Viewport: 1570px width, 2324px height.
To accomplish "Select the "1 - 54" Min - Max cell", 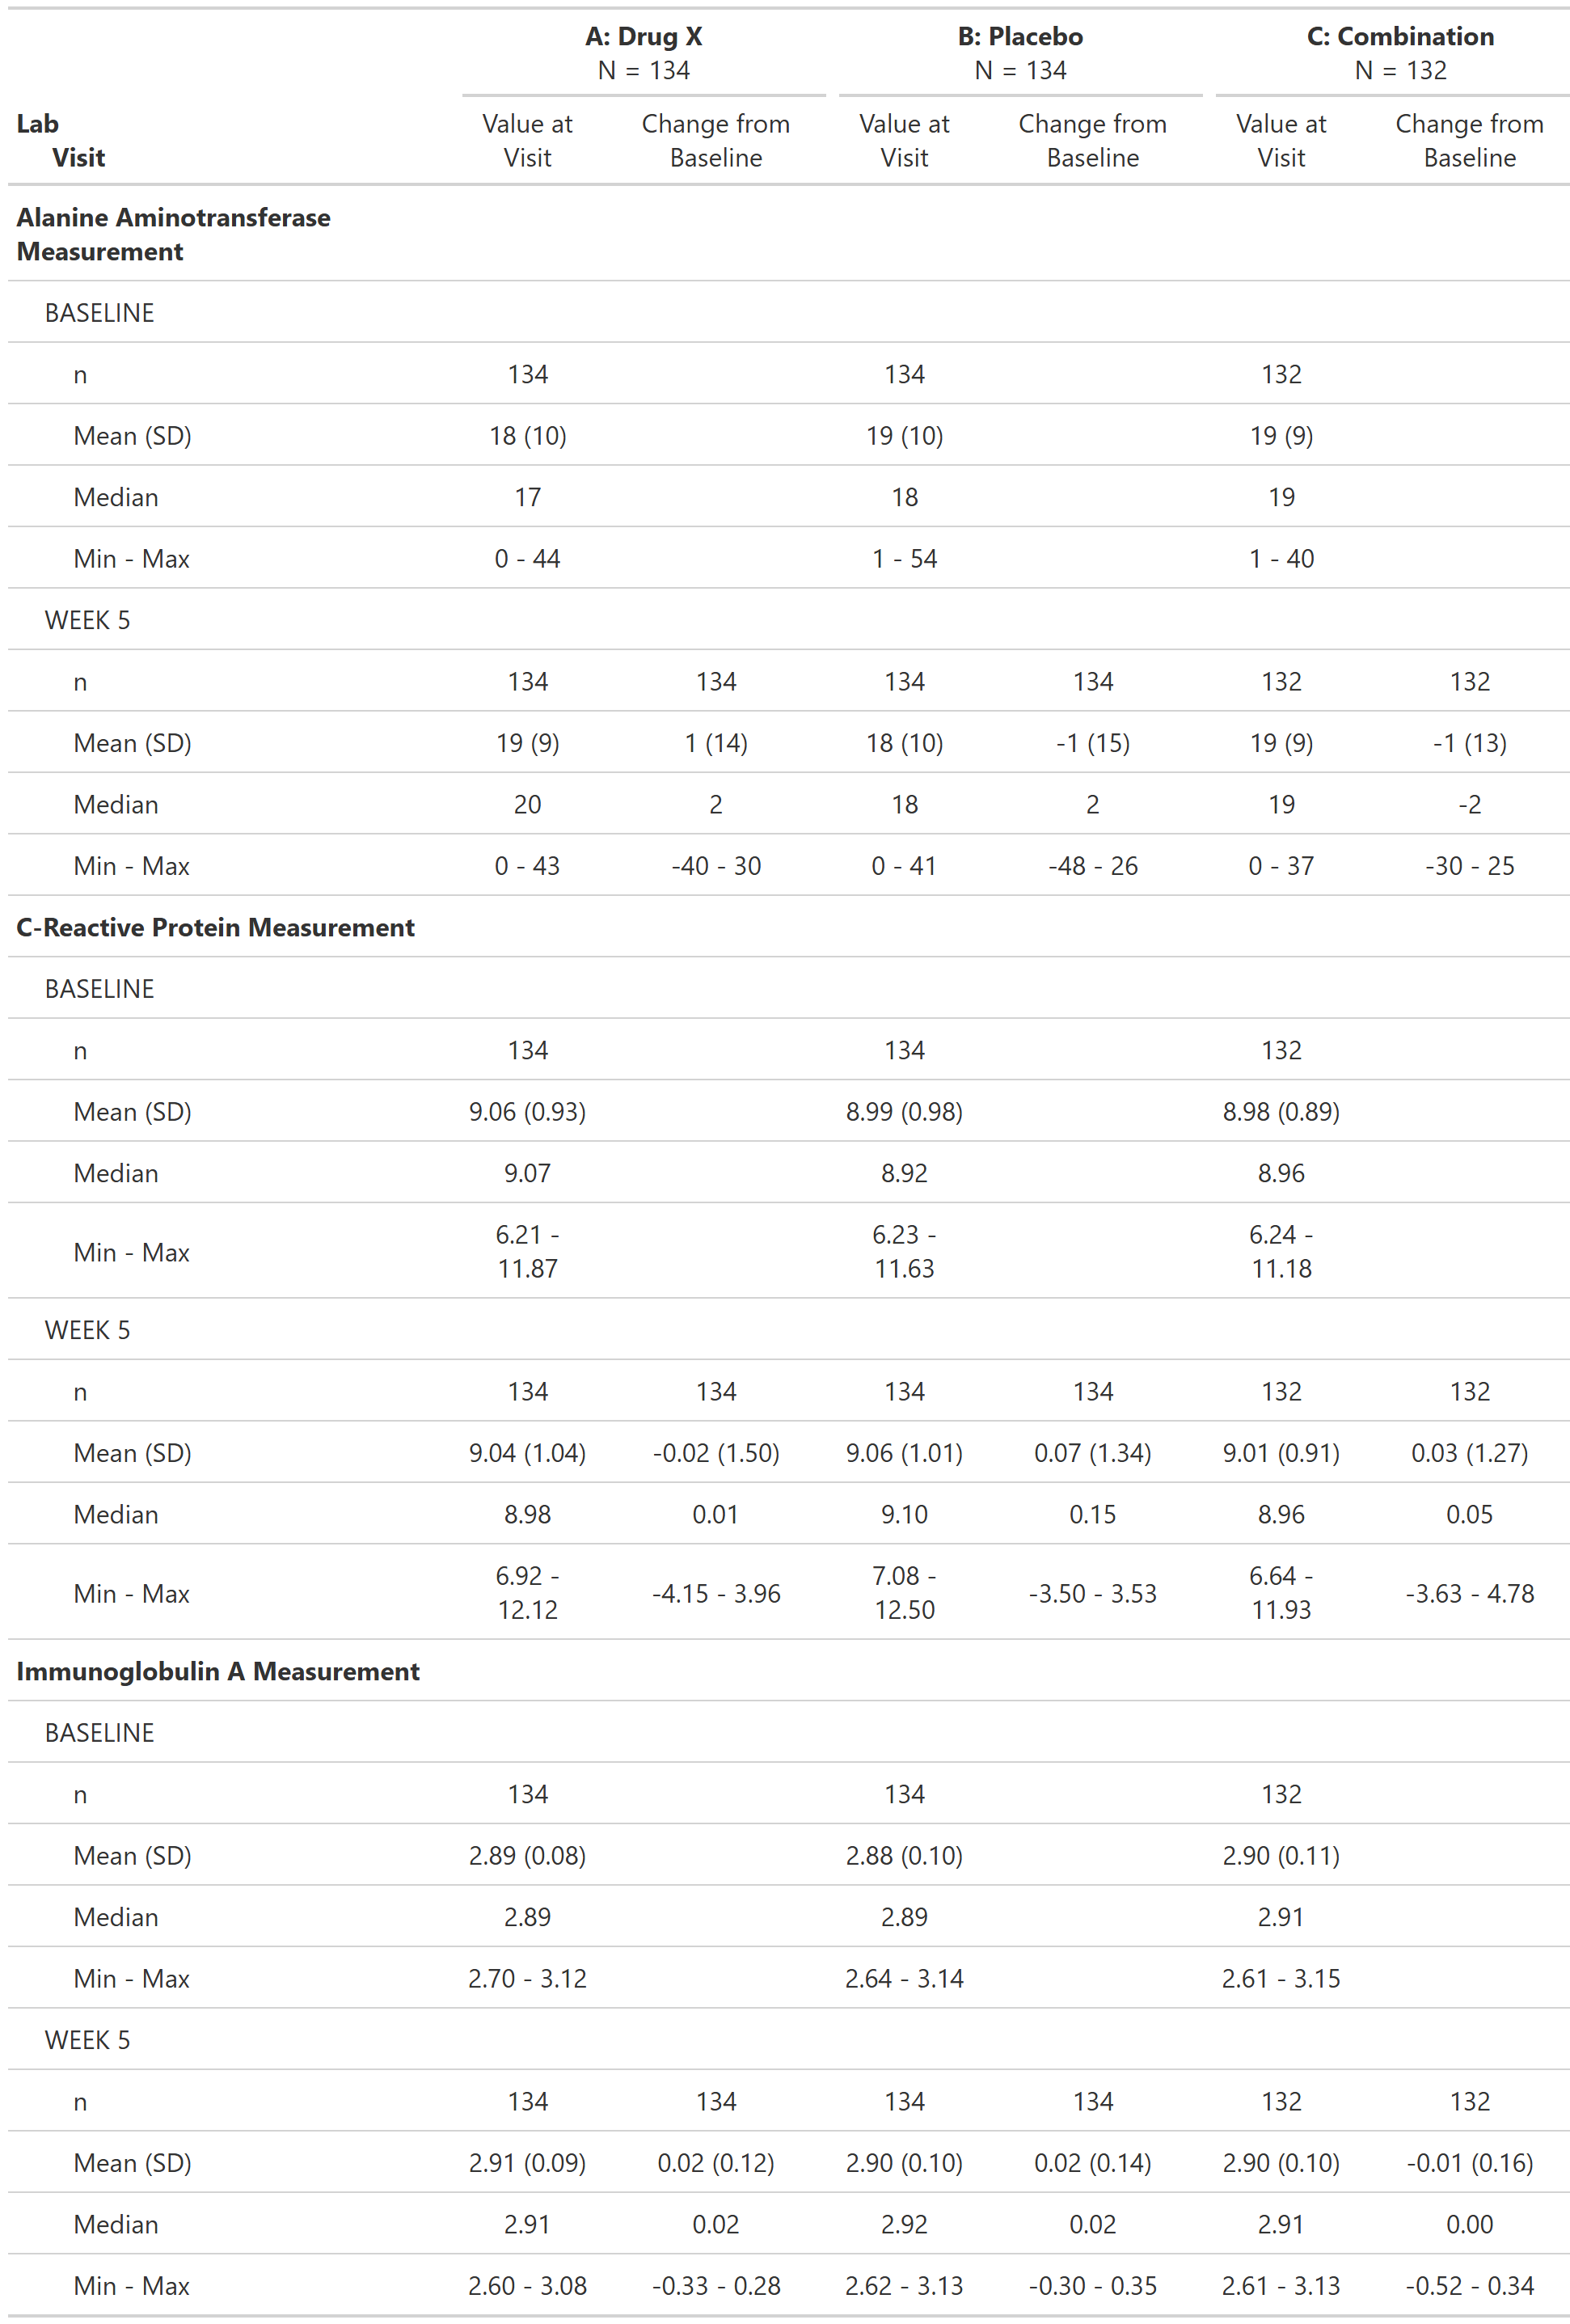I will click(x=904, y=559).
